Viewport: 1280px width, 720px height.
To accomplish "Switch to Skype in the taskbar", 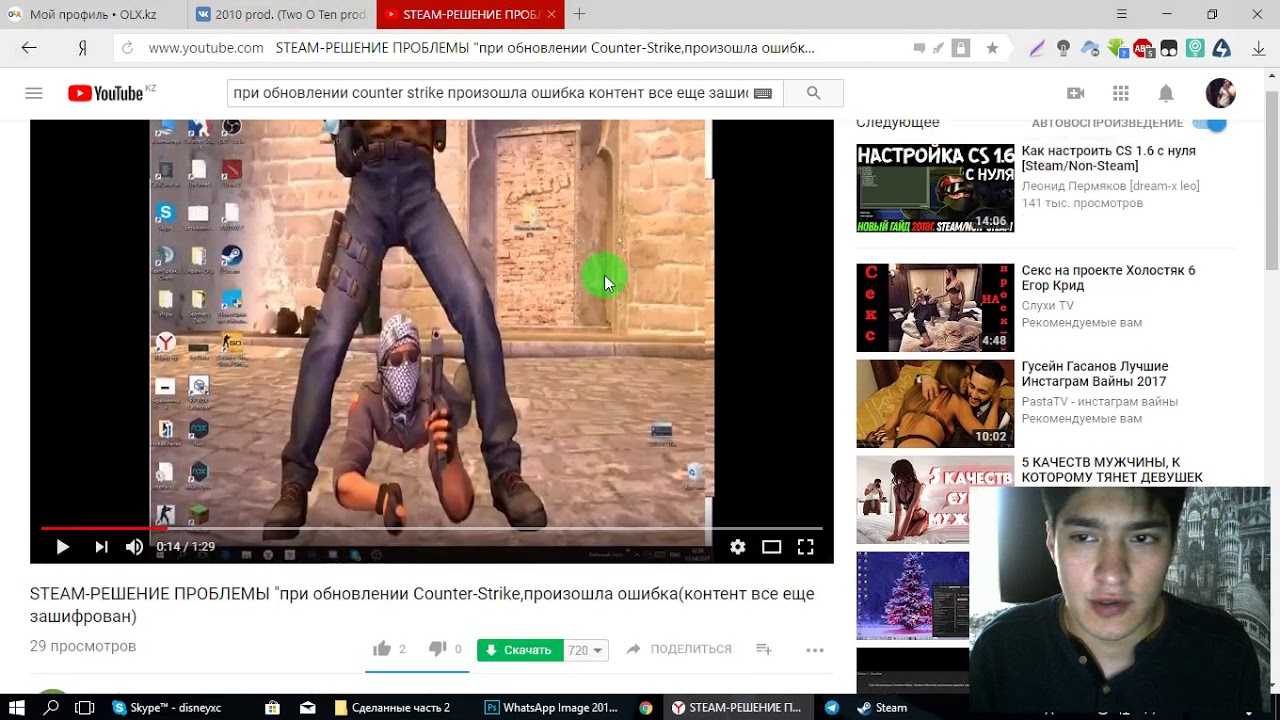I will [x=167, y=707].
